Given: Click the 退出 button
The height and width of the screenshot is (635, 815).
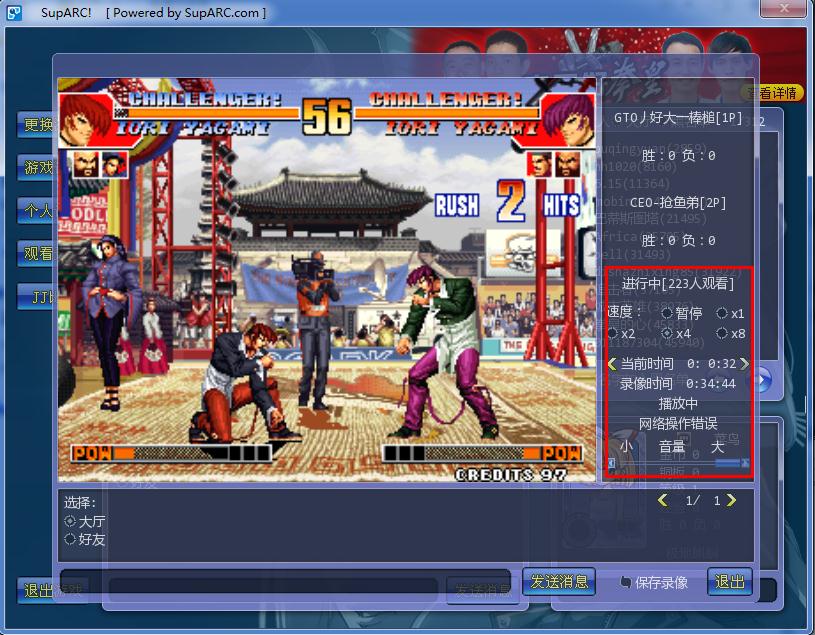Looking at the screenshot, I should 730,582.
